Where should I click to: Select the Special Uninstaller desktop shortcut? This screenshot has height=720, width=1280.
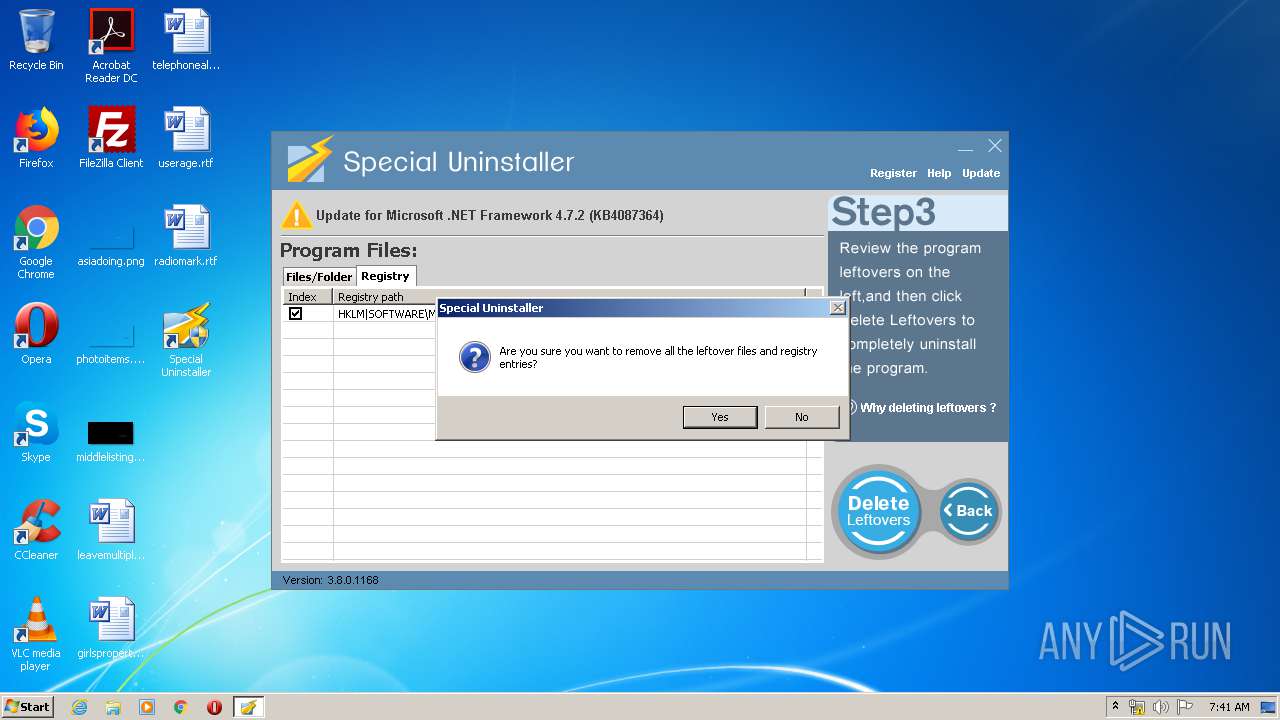(186, 340)
